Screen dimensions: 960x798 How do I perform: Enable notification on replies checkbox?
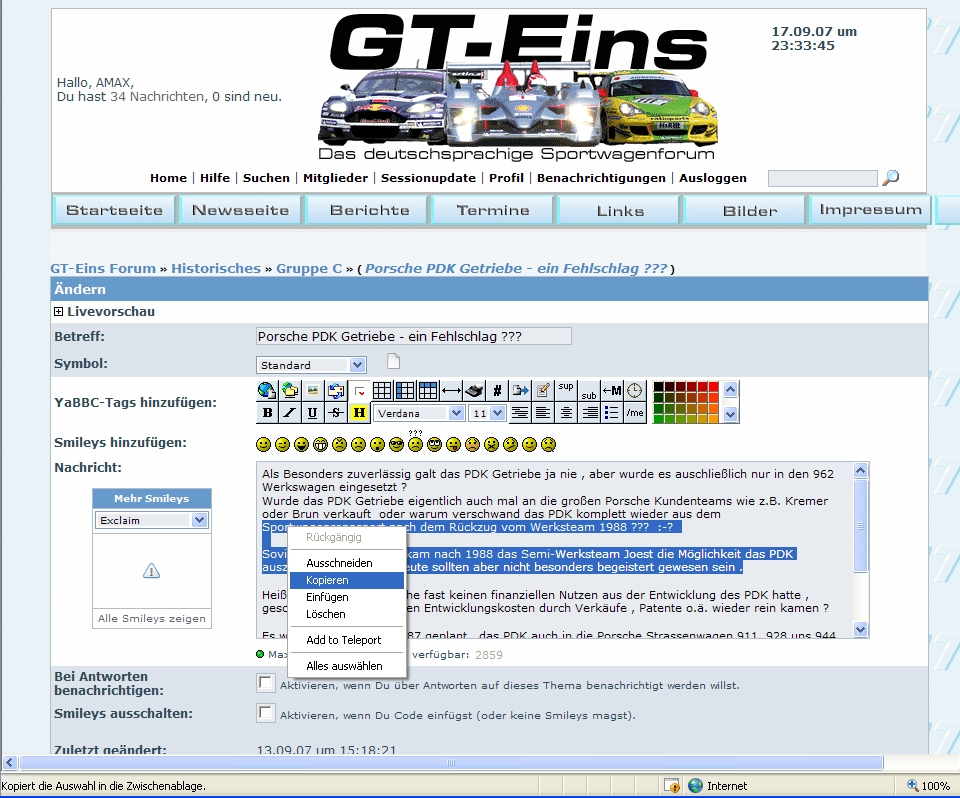click(266, 683)
